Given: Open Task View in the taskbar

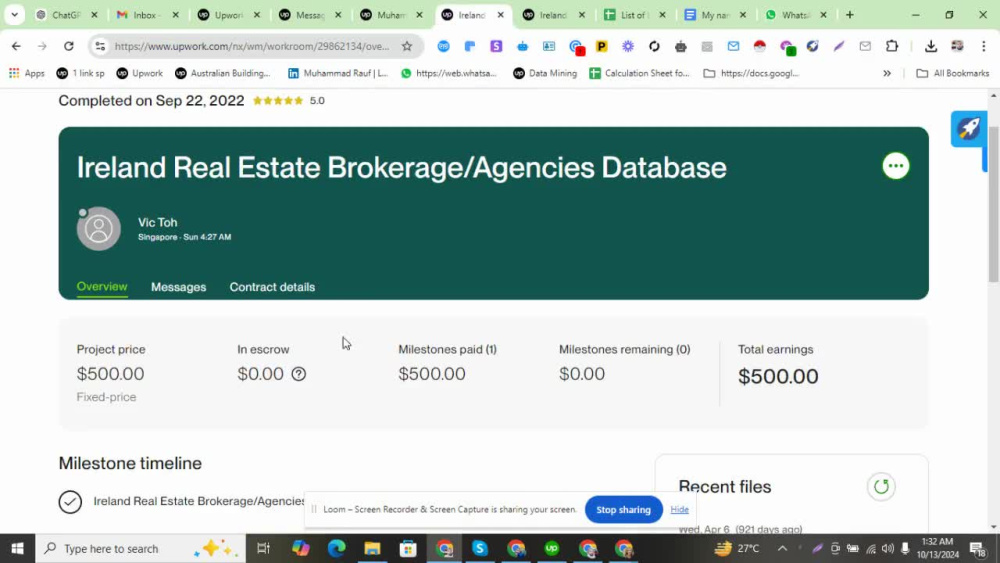Looking at the screenshot, I should pyautogui.click(x=263, y=548).
